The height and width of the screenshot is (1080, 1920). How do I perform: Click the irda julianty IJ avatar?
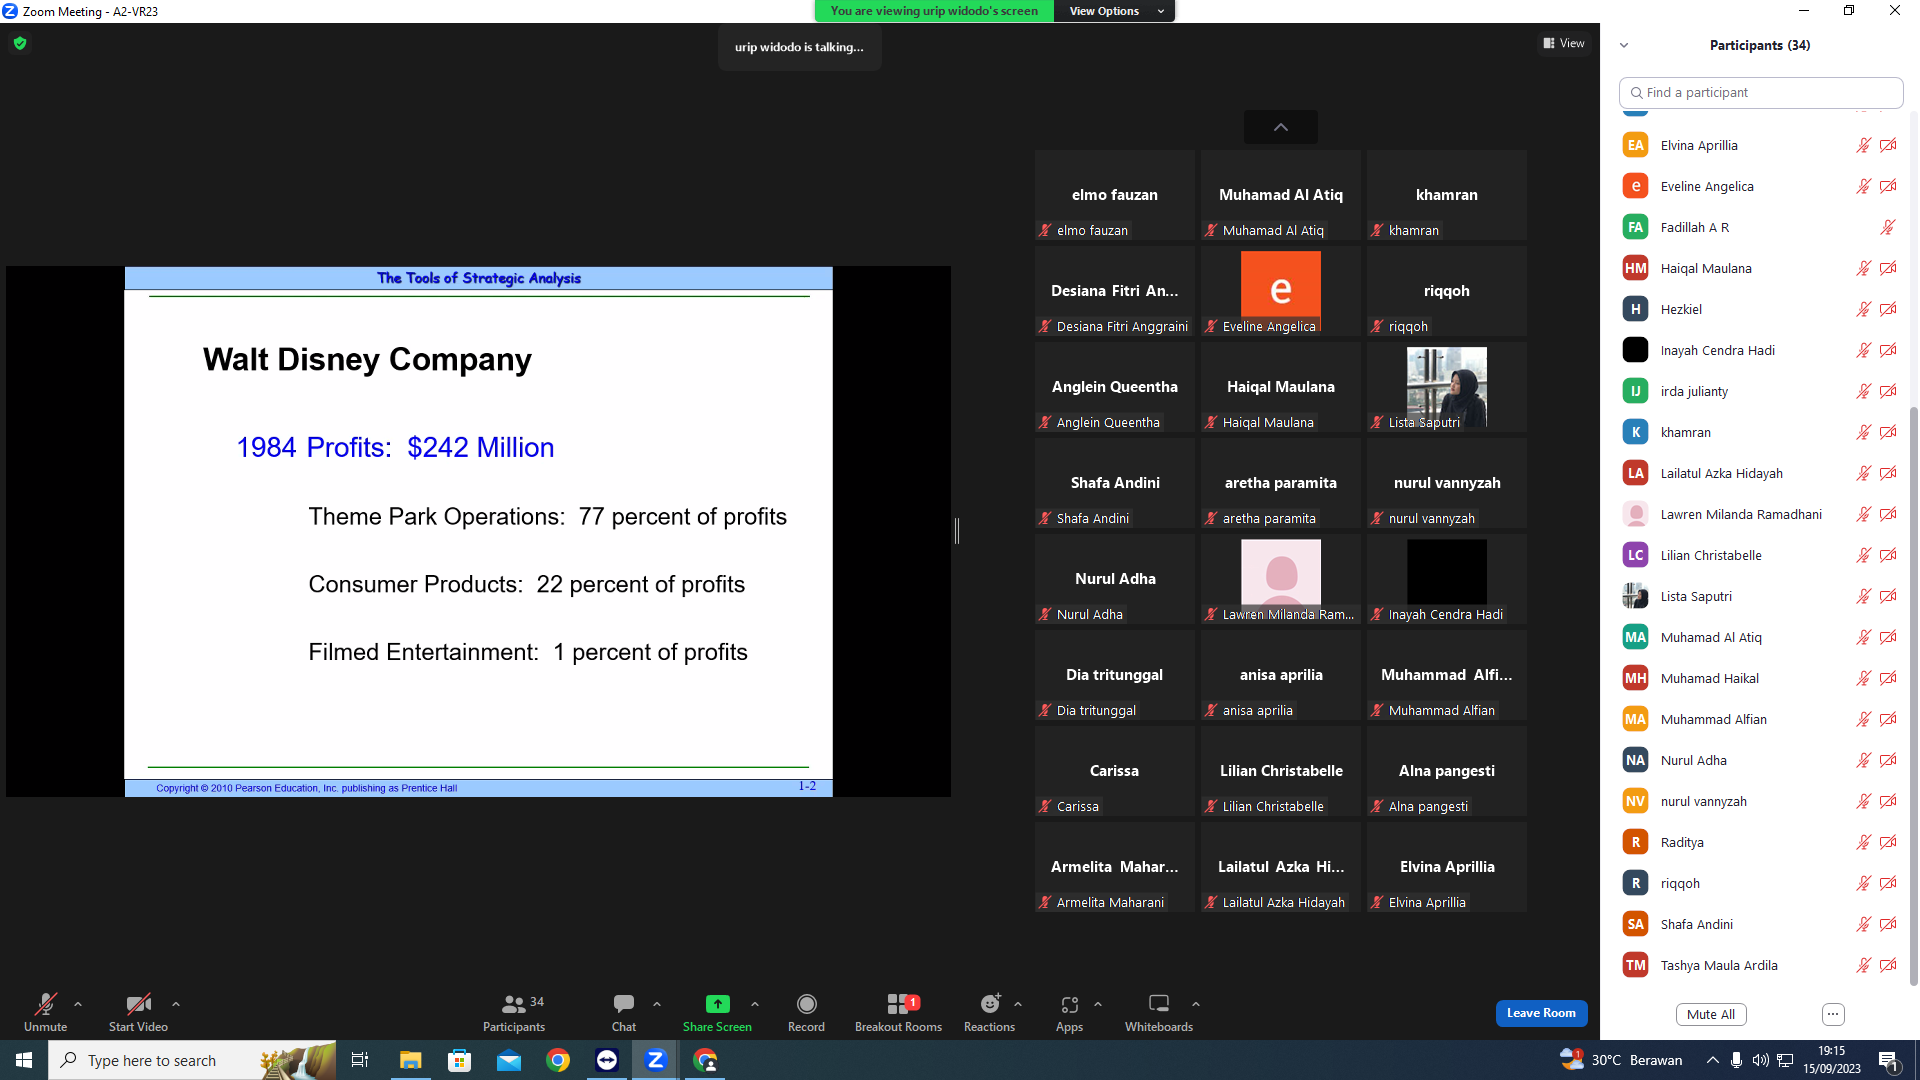tap(1635, 391)
